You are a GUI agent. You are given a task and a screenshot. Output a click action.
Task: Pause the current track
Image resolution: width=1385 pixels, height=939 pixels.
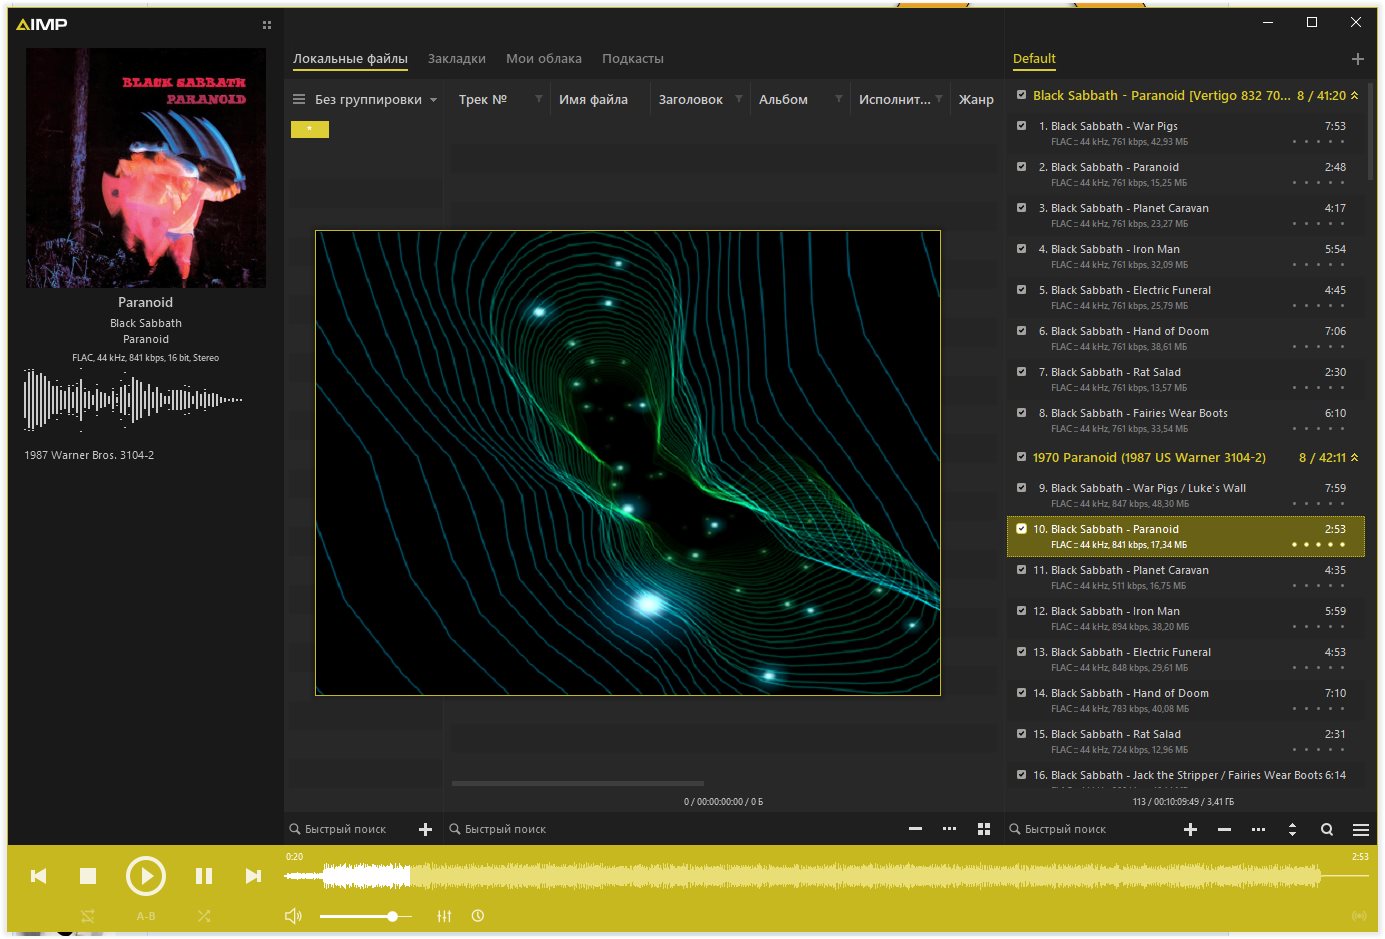(204, 876)
